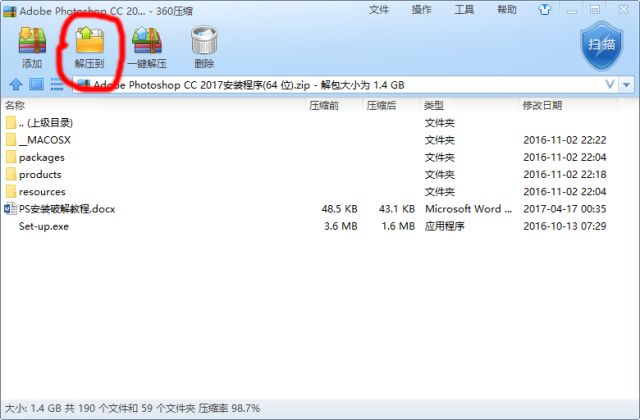Image resolution: width=640 pixels, height=420 pixels.
Task: Click the 43.1 KB compressed size value
Action: 397,209
